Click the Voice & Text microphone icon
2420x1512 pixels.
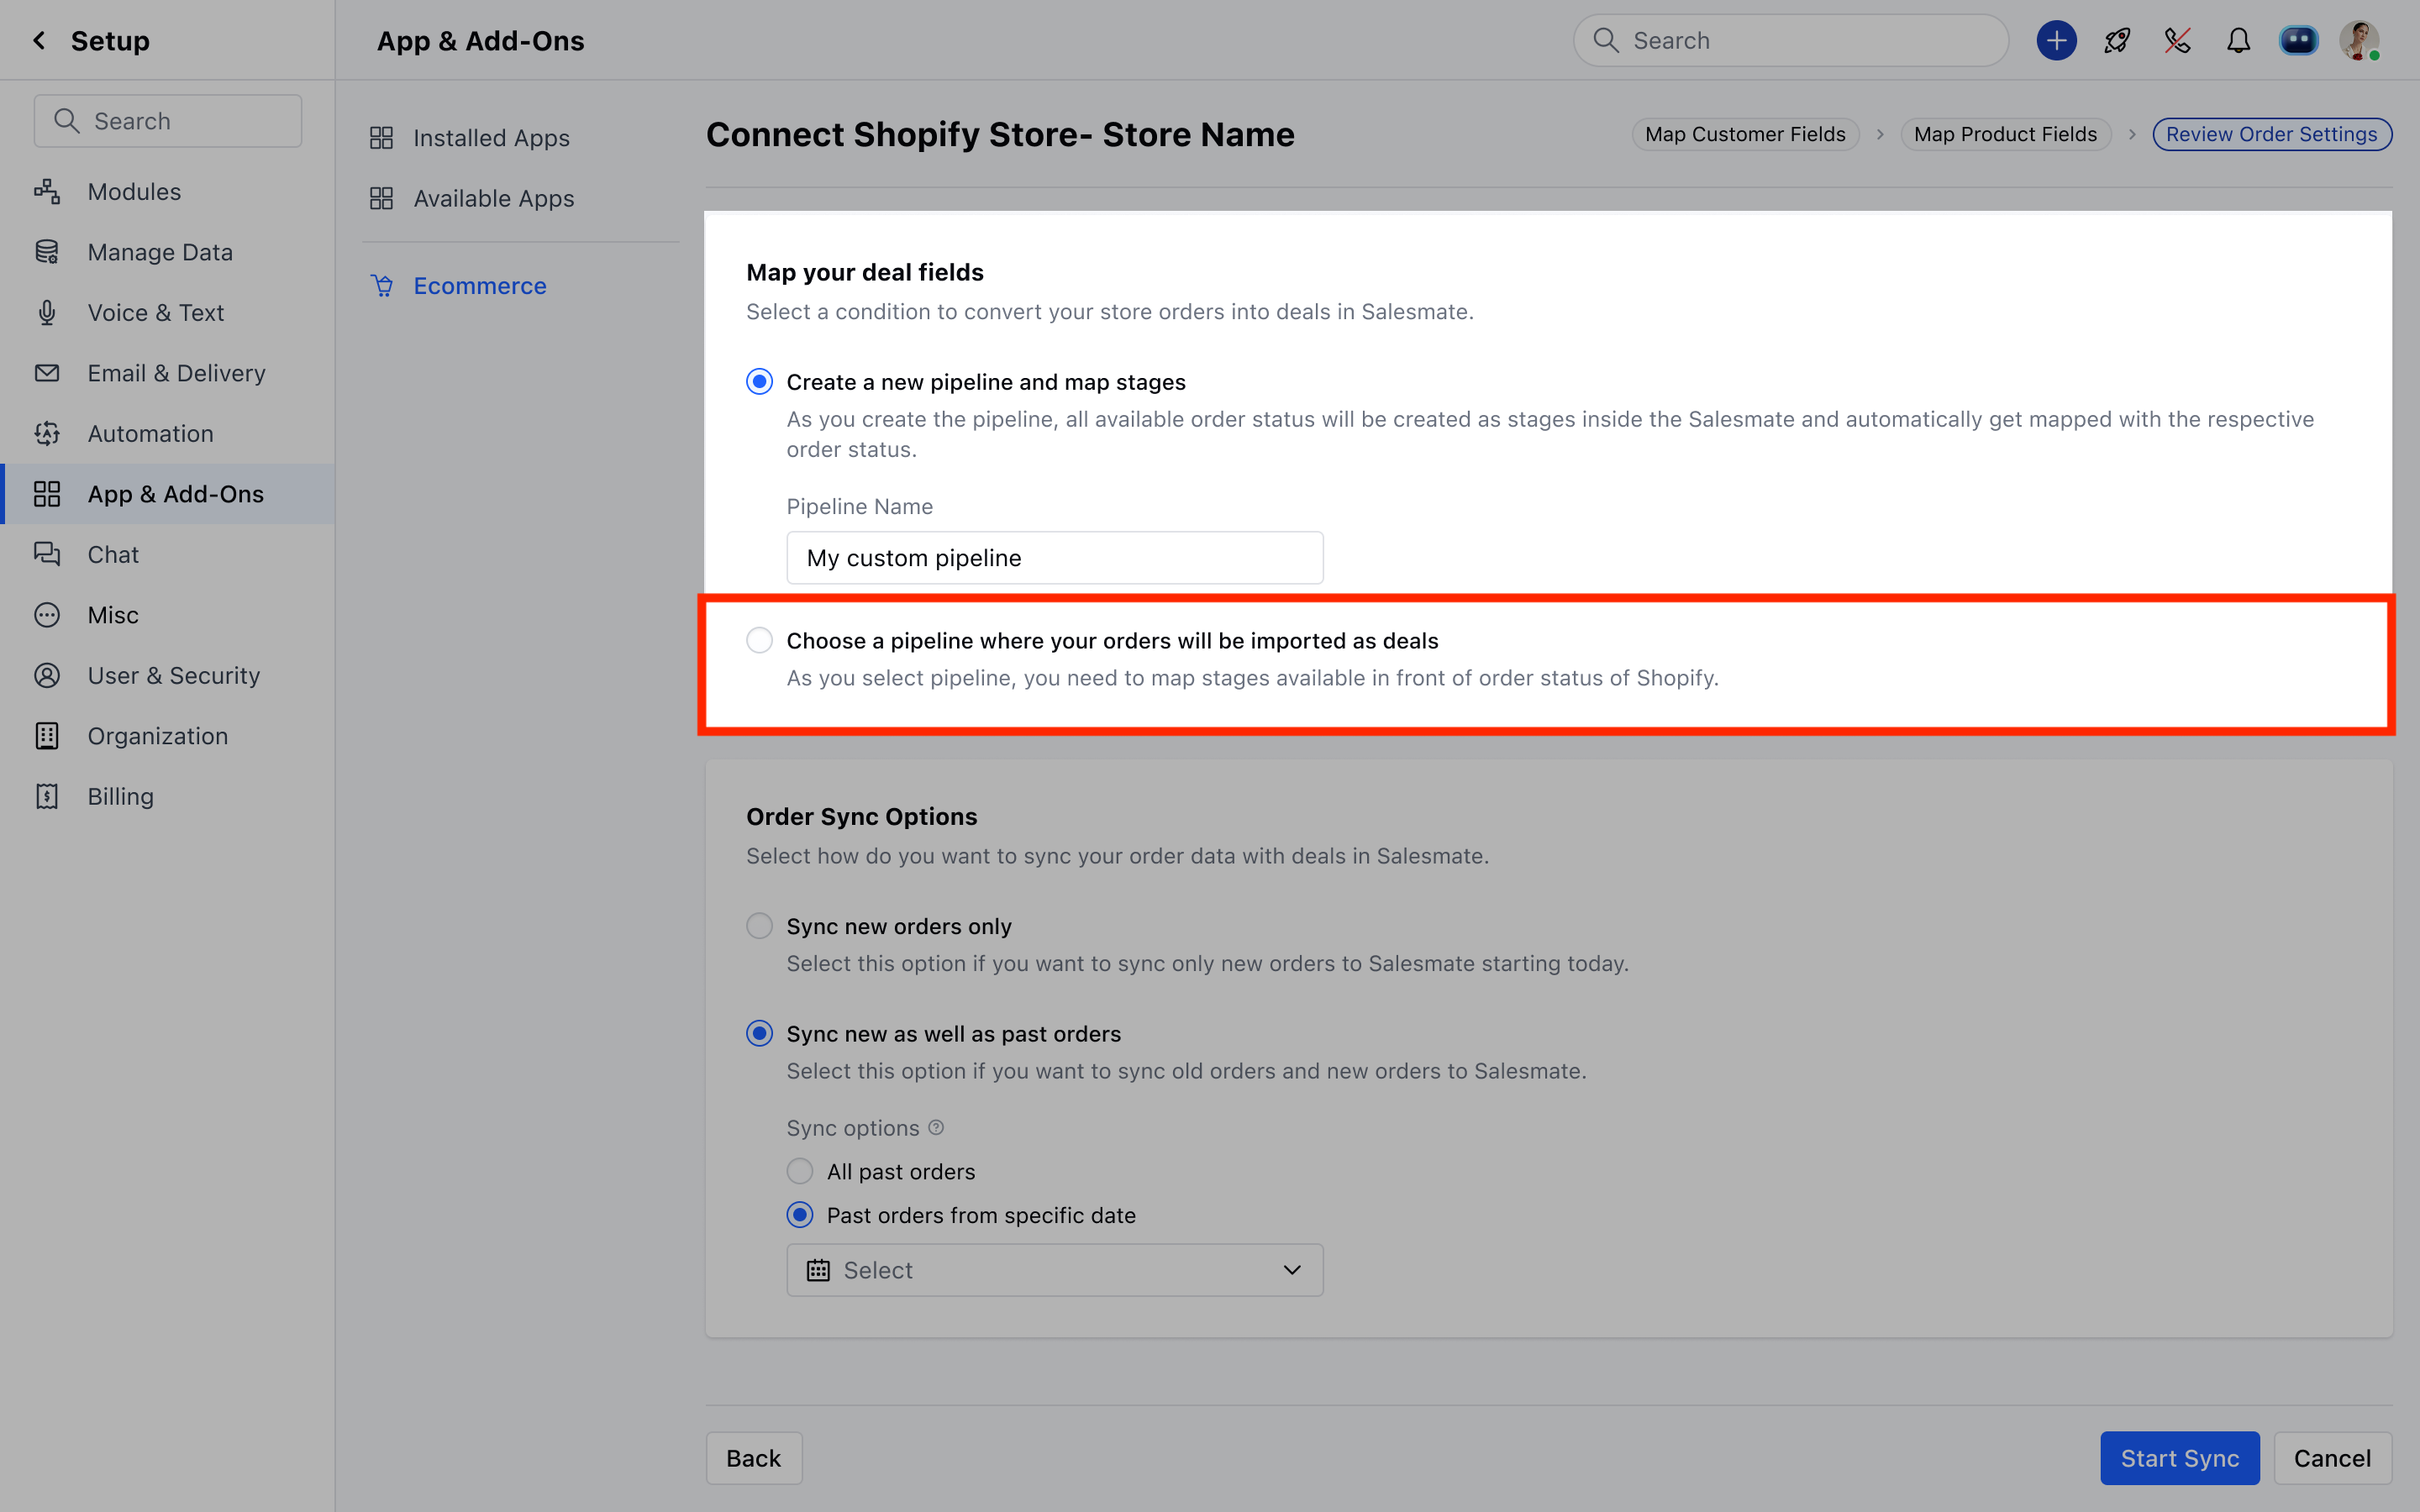point(47,313)
